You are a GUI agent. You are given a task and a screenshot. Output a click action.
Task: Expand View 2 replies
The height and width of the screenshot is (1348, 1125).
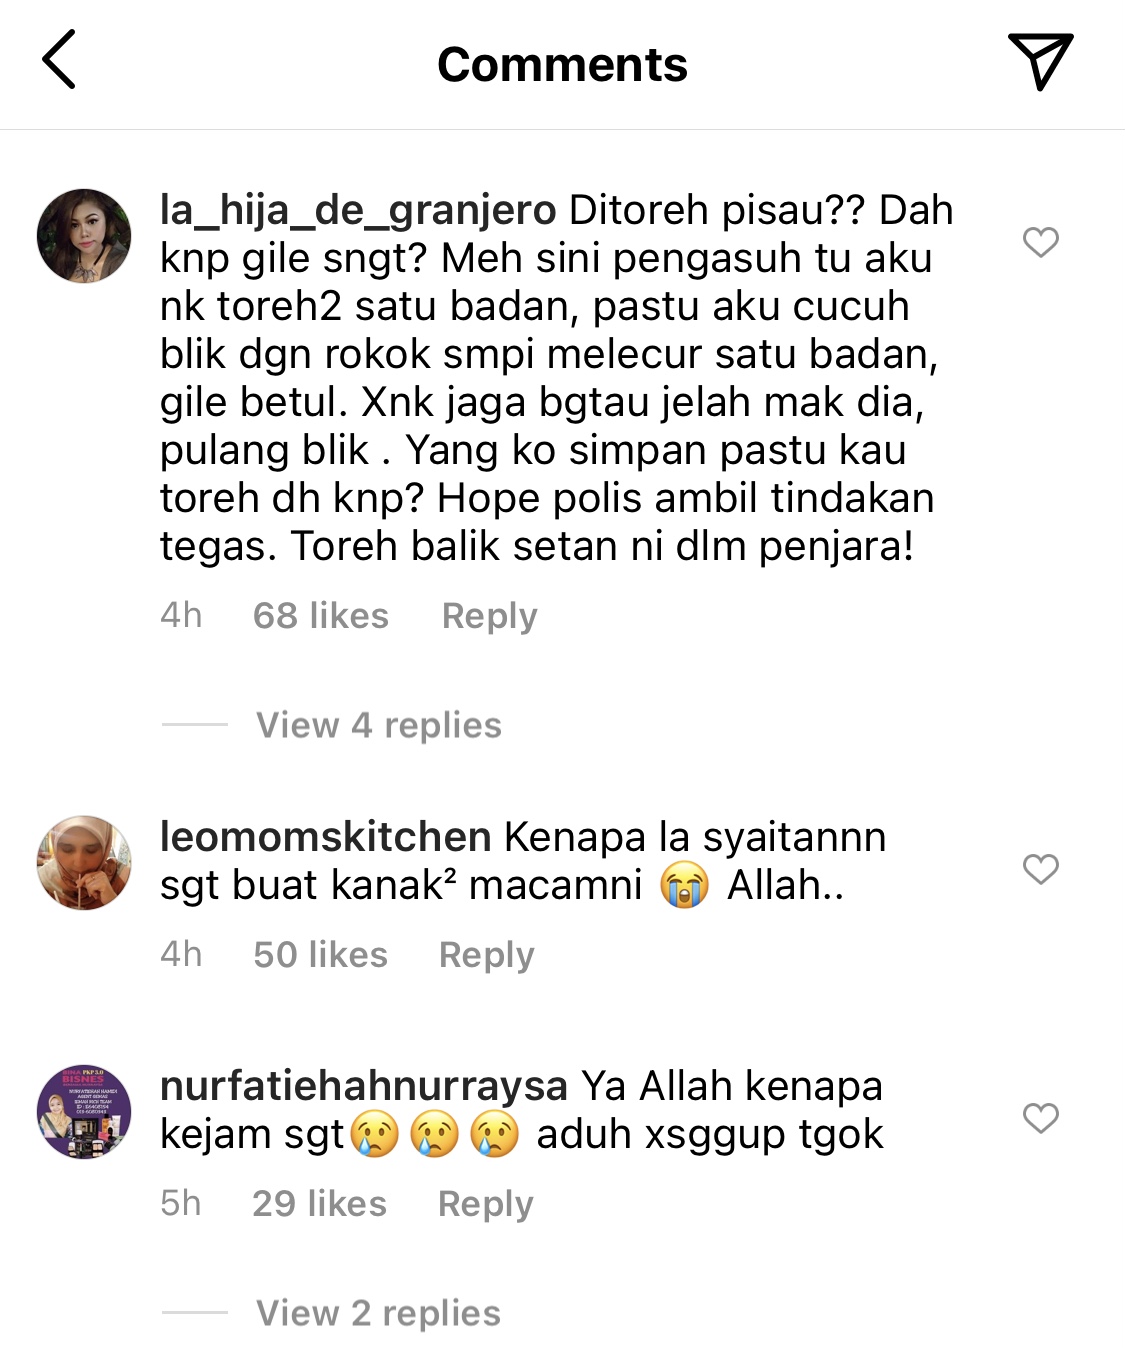point(378,1313)
